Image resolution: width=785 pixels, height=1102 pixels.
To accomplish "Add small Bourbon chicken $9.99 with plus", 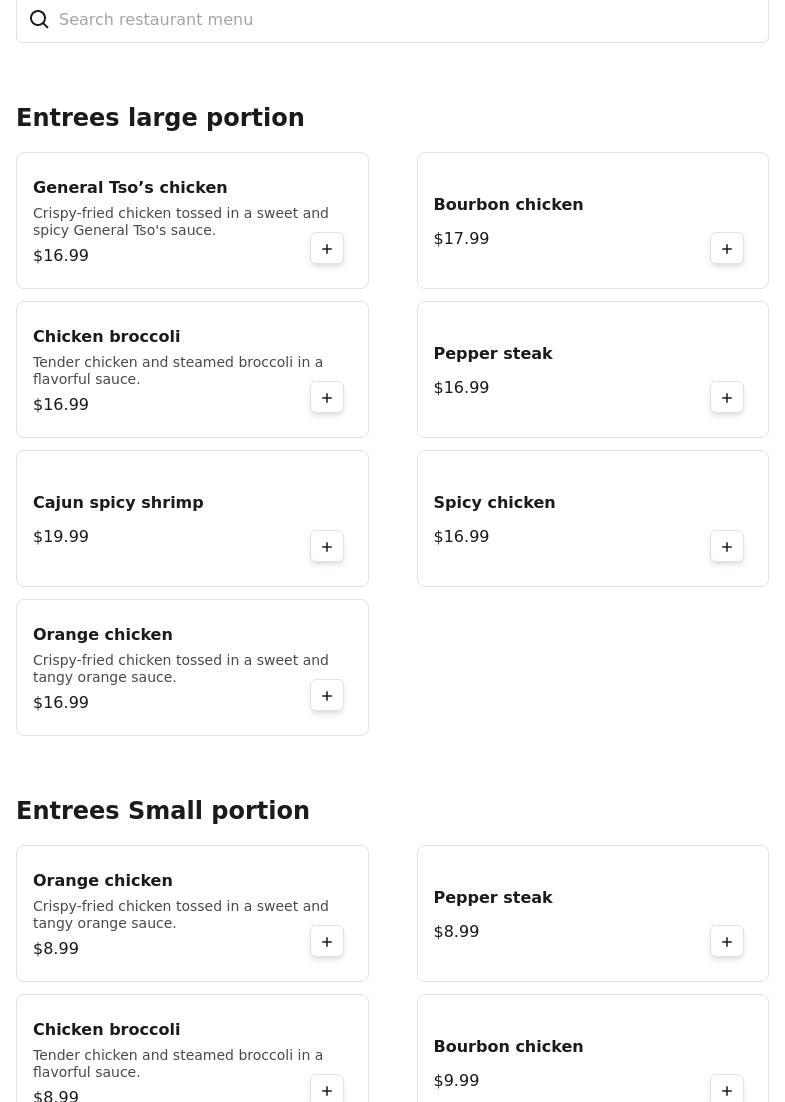I will point(727,1089).
